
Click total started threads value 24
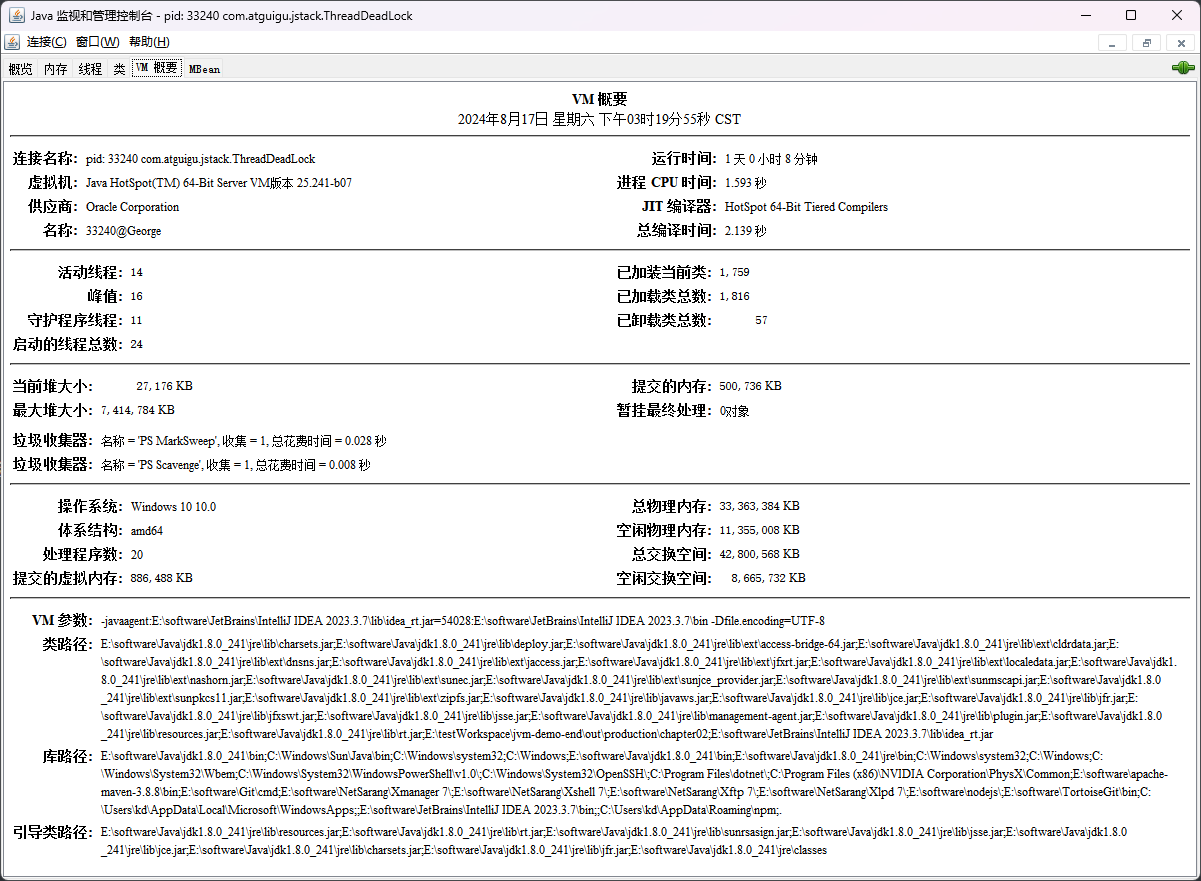point(137,344)
